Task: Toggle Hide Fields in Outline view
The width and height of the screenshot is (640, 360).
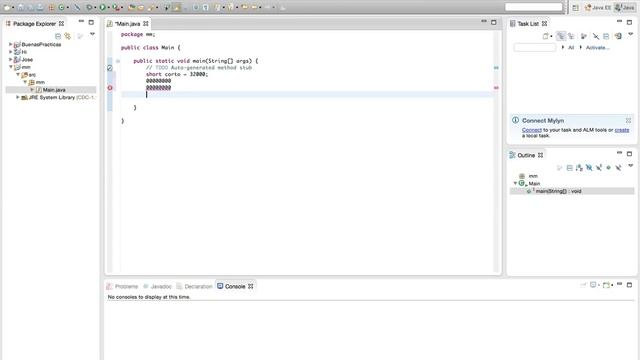Action: (589, 168)
